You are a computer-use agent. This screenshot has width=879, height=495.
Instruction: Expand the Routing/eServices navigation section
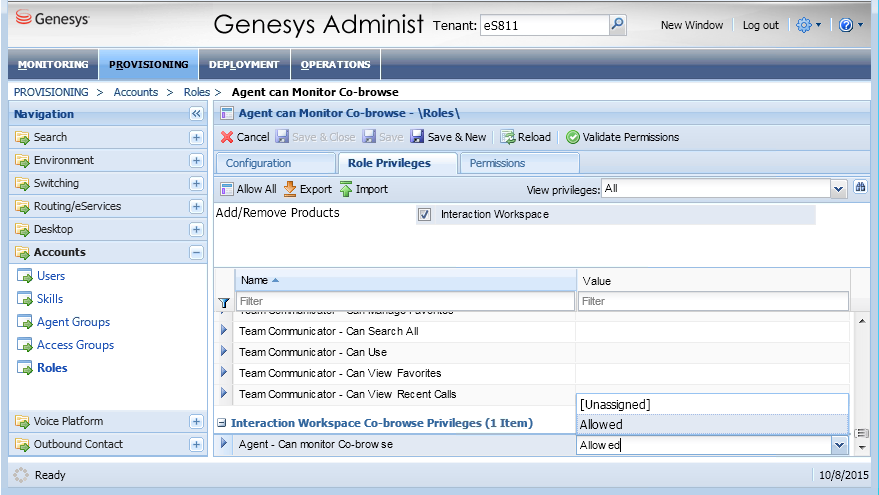(196, 206)
